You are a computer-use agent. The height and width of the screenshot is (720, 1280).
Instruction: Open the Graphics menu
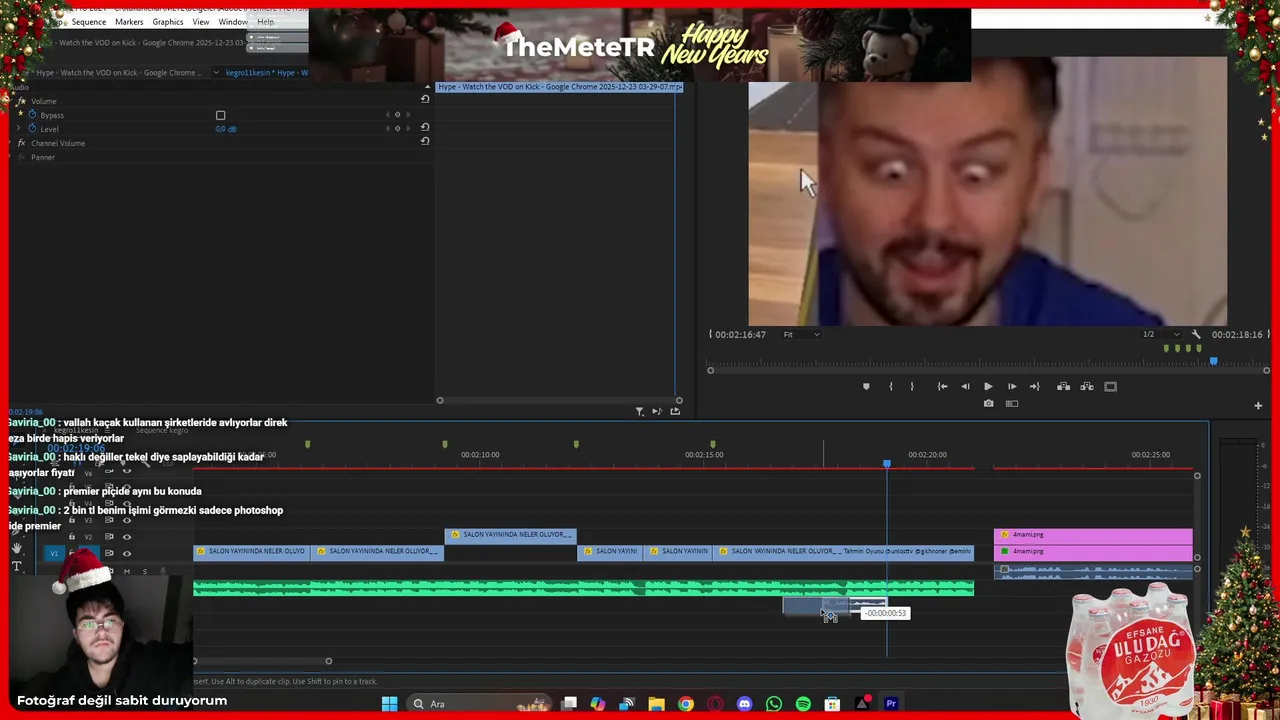(168, 22)
